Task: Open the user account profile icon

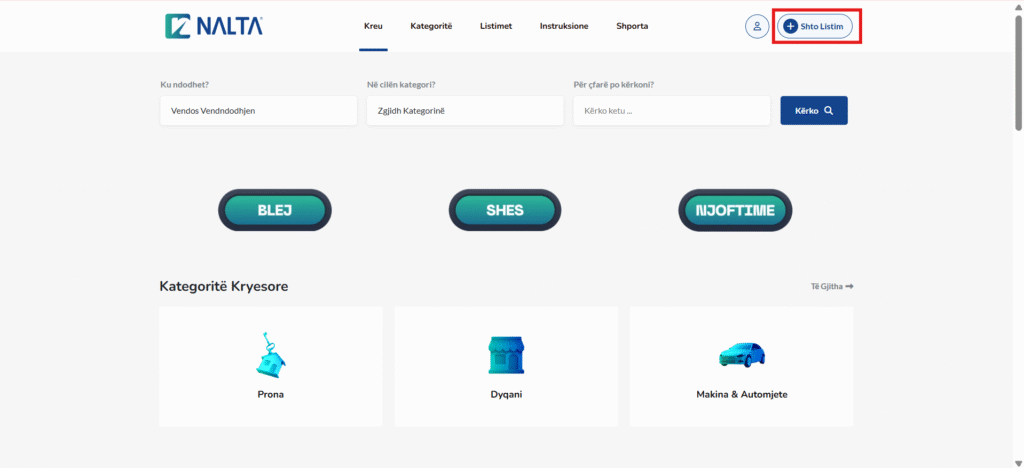Action: tap(757, 26)
